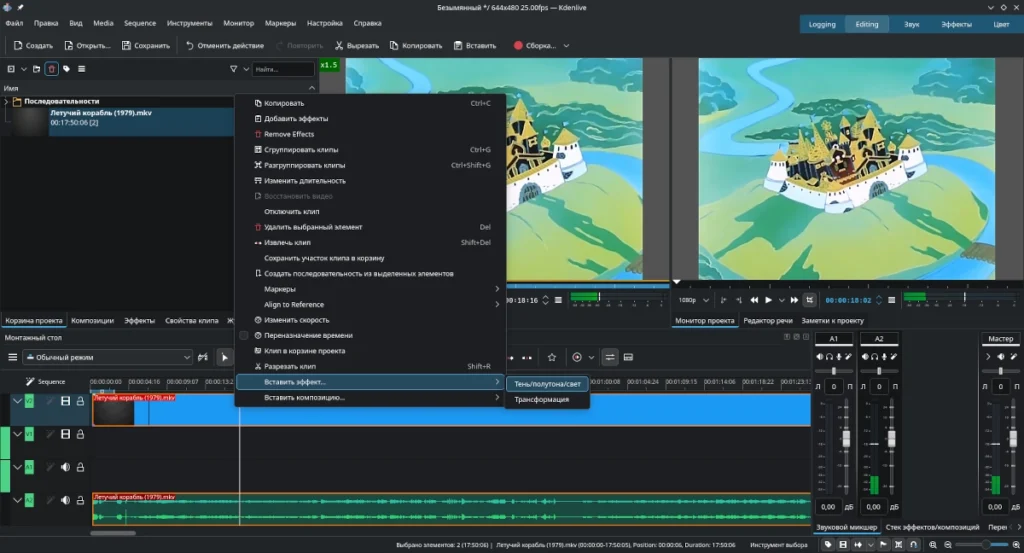Select Трансформация effect from submenu
The width and height of the screenshot is (1024, 553).
(547, 400)
